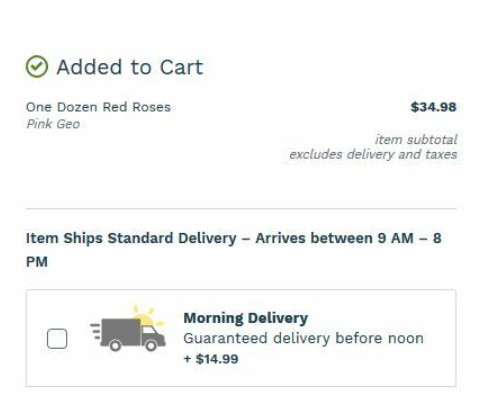Click the Pink Geo variant label
The width and height of the screenshot is (504, 418).
click(53, 124)
